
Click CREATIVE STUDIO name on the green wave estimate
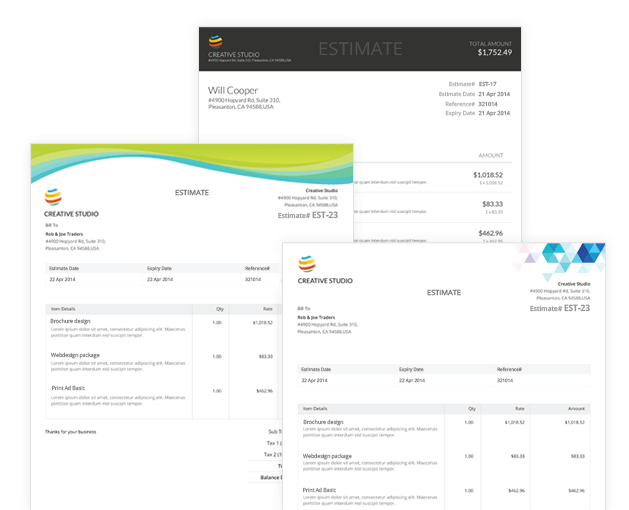point(71,214)
